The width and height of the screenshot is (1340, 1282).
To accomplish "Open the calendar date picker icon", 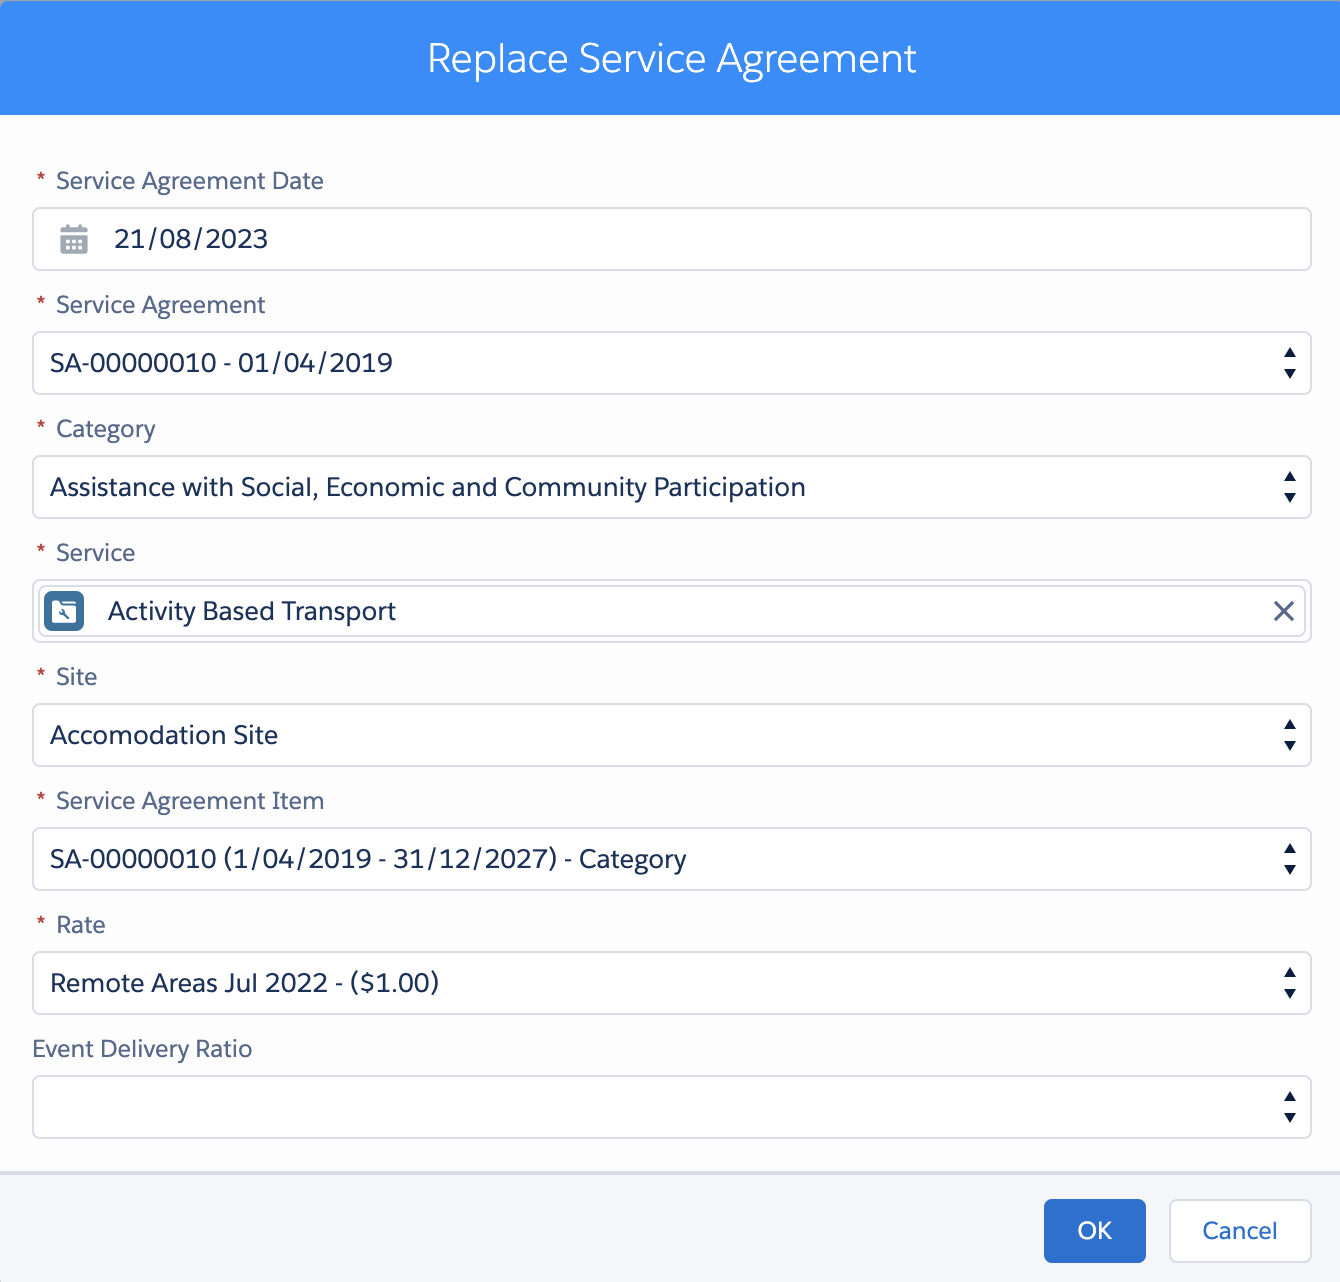I will coord(74,239).
